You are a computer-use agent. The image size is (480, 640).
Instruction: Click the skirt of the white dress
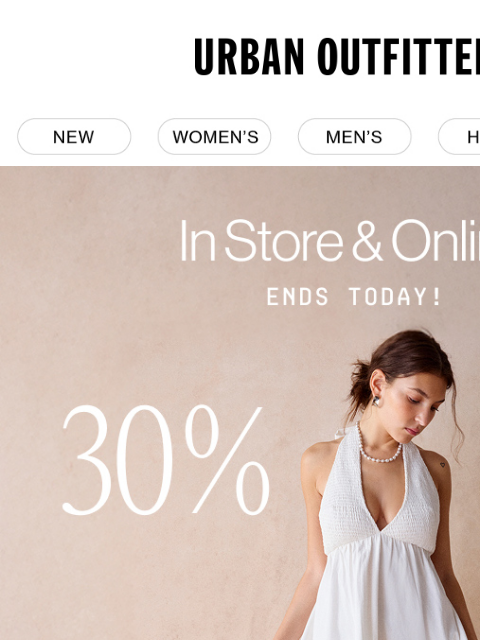coord(382,592)
